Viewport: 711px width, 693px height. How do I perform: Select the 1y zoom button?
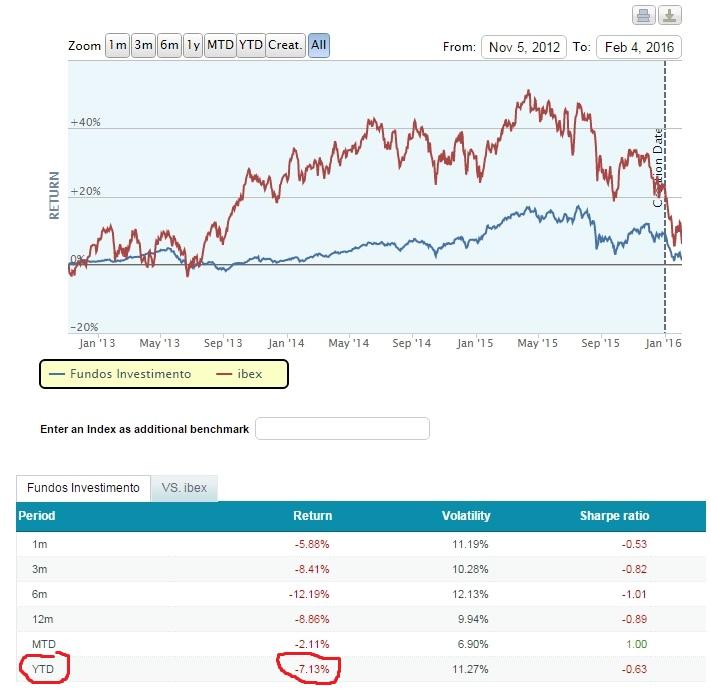pyautogui.click(x=193, y=46)
